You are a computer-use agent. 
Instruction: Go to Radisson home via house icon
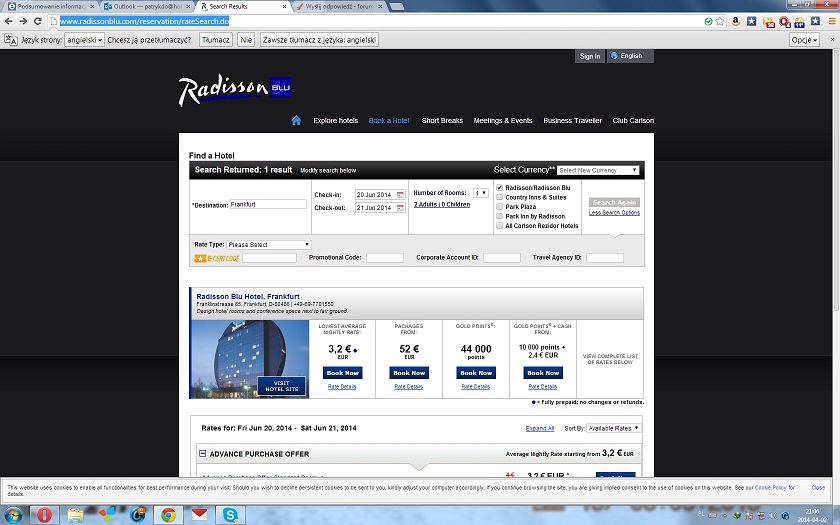click(x=296, y=120)
